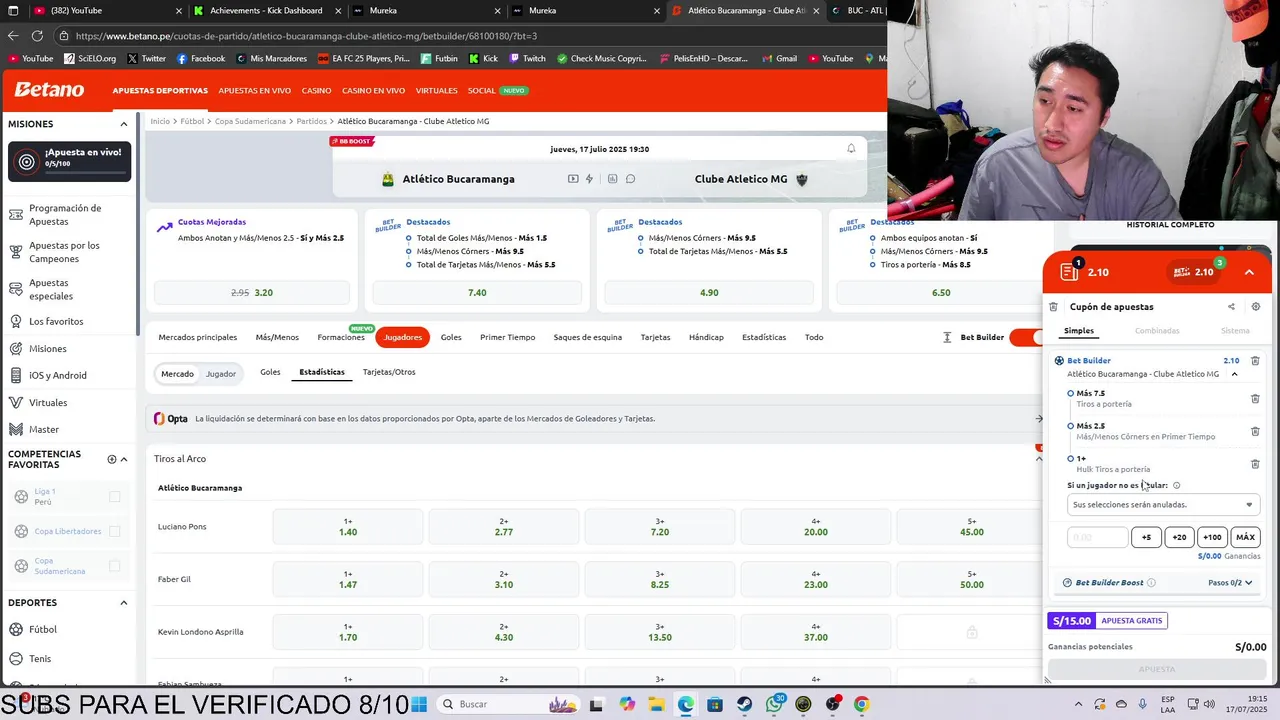
Task: Select the Tarjetas/Otros sub-tab
Action: coord(389,372)
